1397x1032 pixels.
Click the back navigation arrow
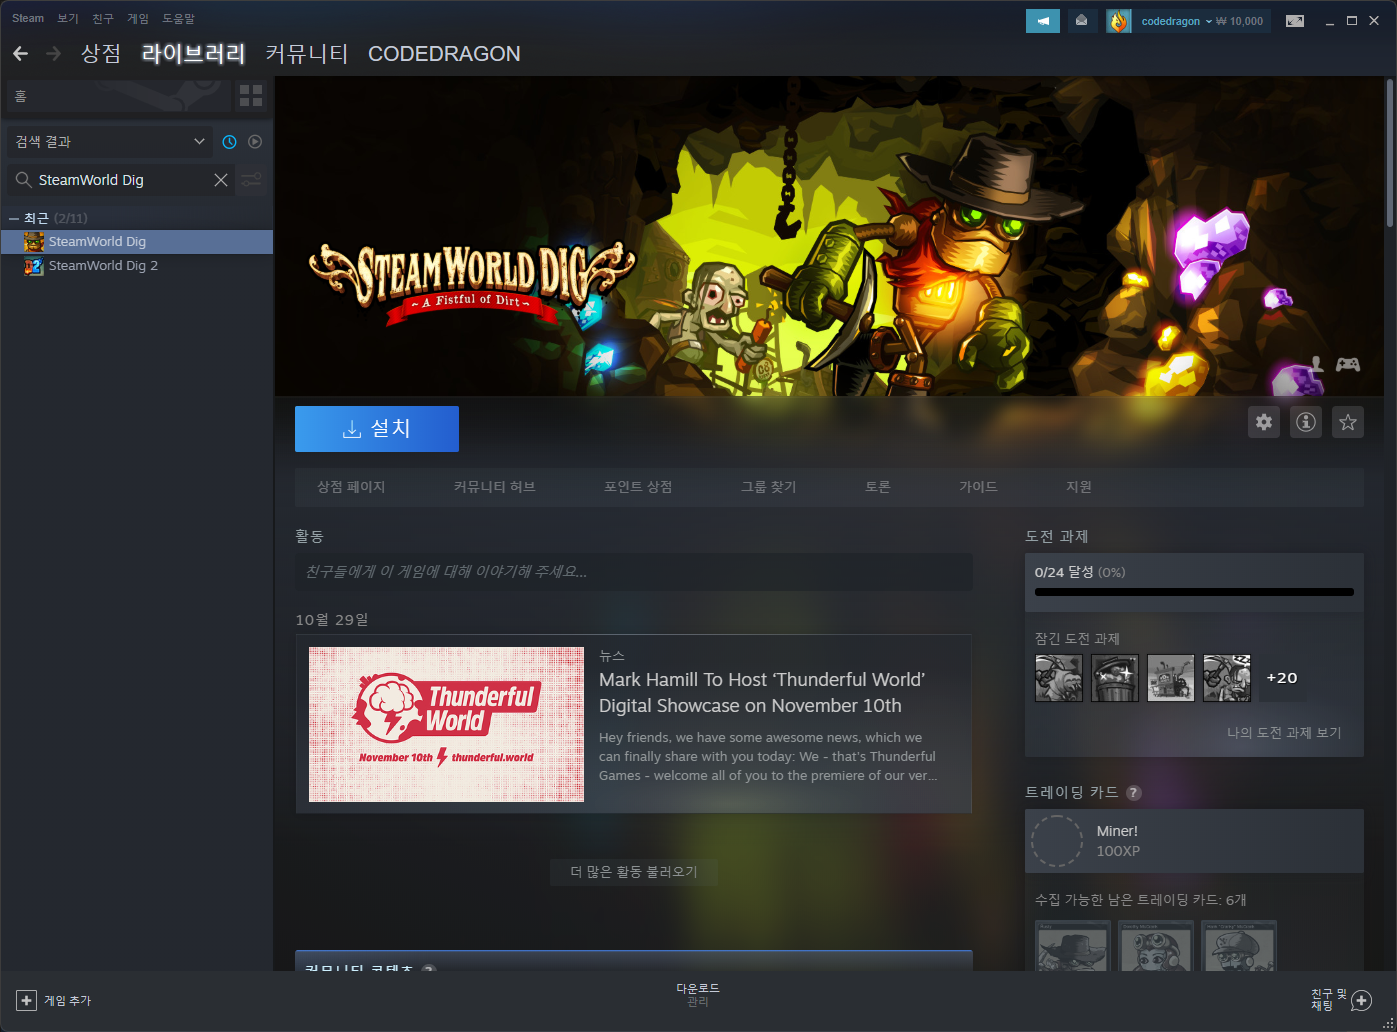[x=20, y=54]
